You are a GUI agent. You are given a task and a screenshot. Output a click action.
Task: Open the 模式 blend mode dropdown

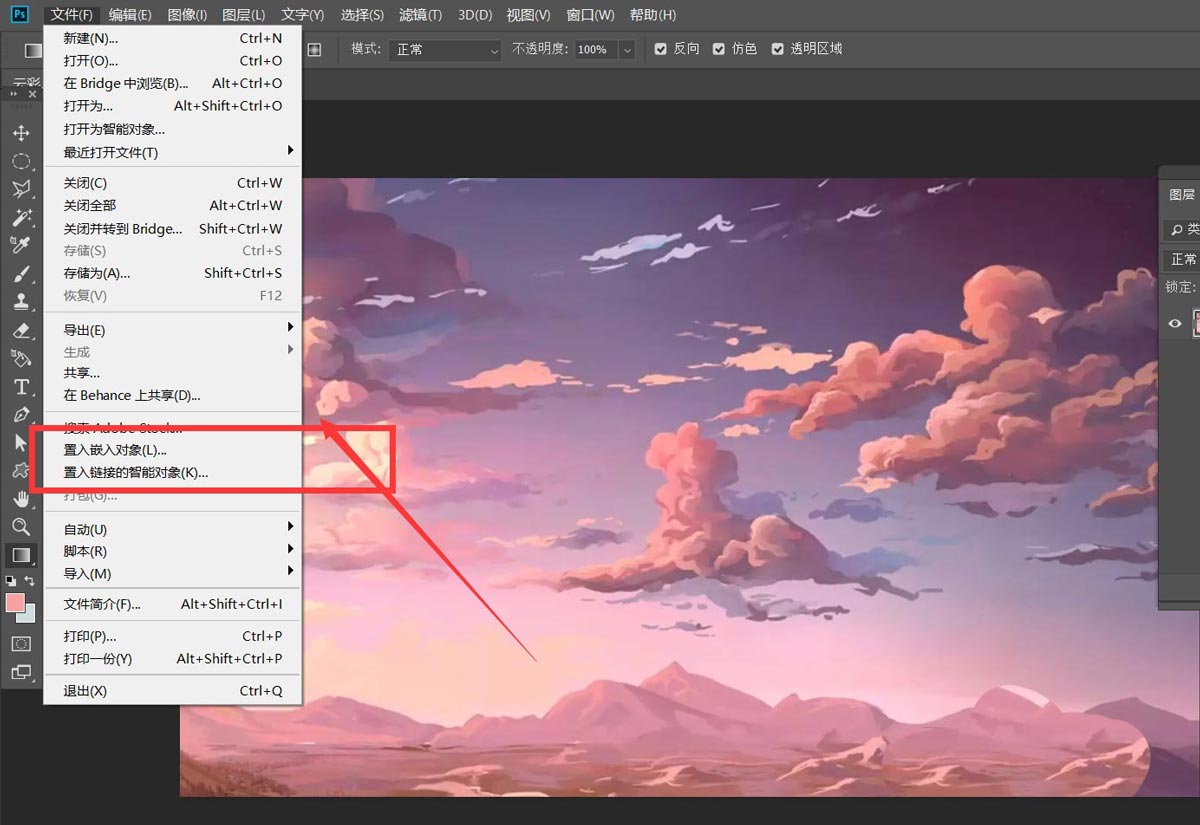pos(446,49)
